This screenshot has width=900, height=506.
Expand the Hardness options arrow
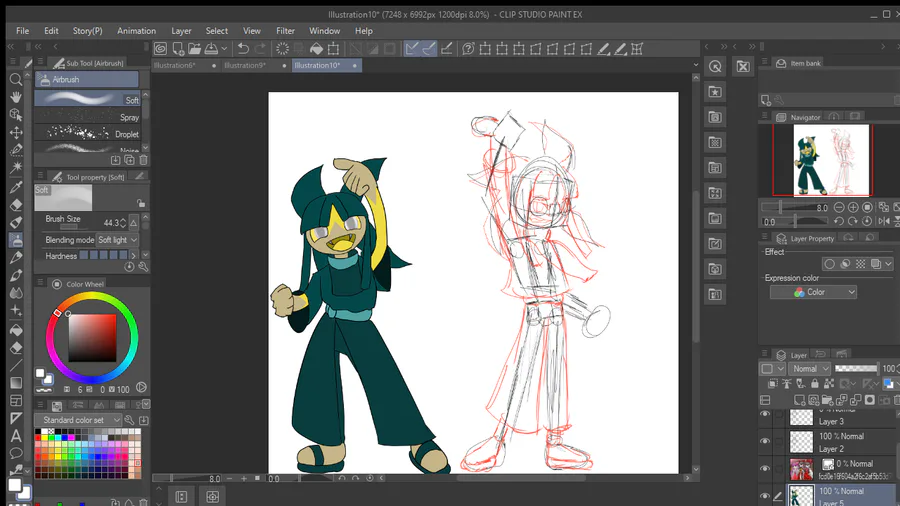pyautogui.click(x=134, y=256)
